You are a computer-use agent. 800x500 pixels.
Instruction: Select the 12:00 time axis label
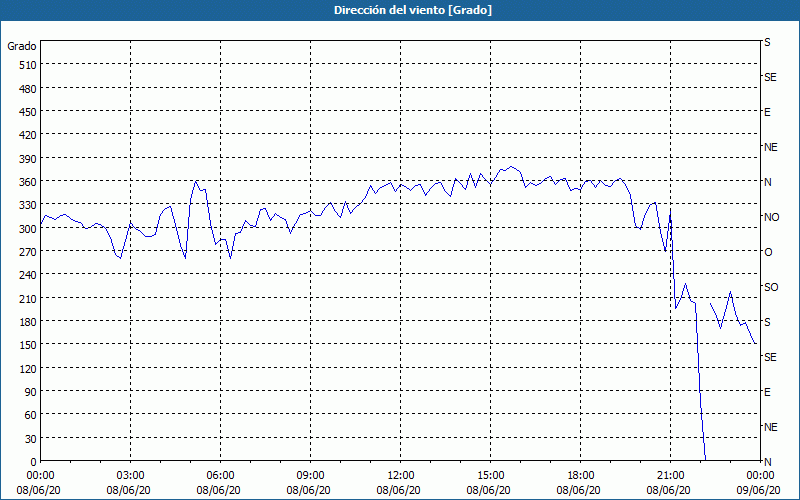click(x=401, y=476)
